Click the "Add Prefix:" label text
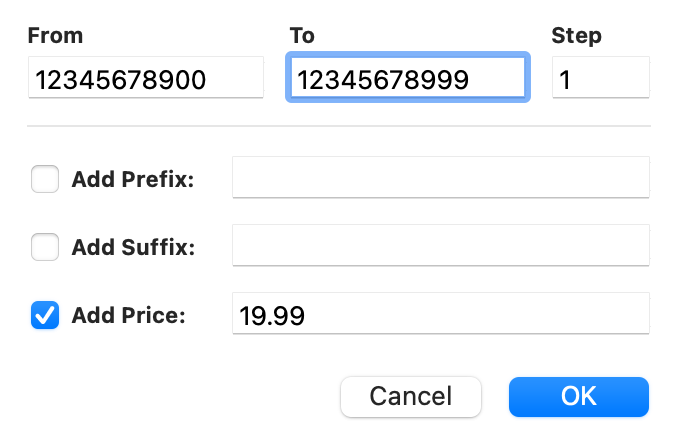Viewport: 682px width, 448px height. click(x=133, y=179)
